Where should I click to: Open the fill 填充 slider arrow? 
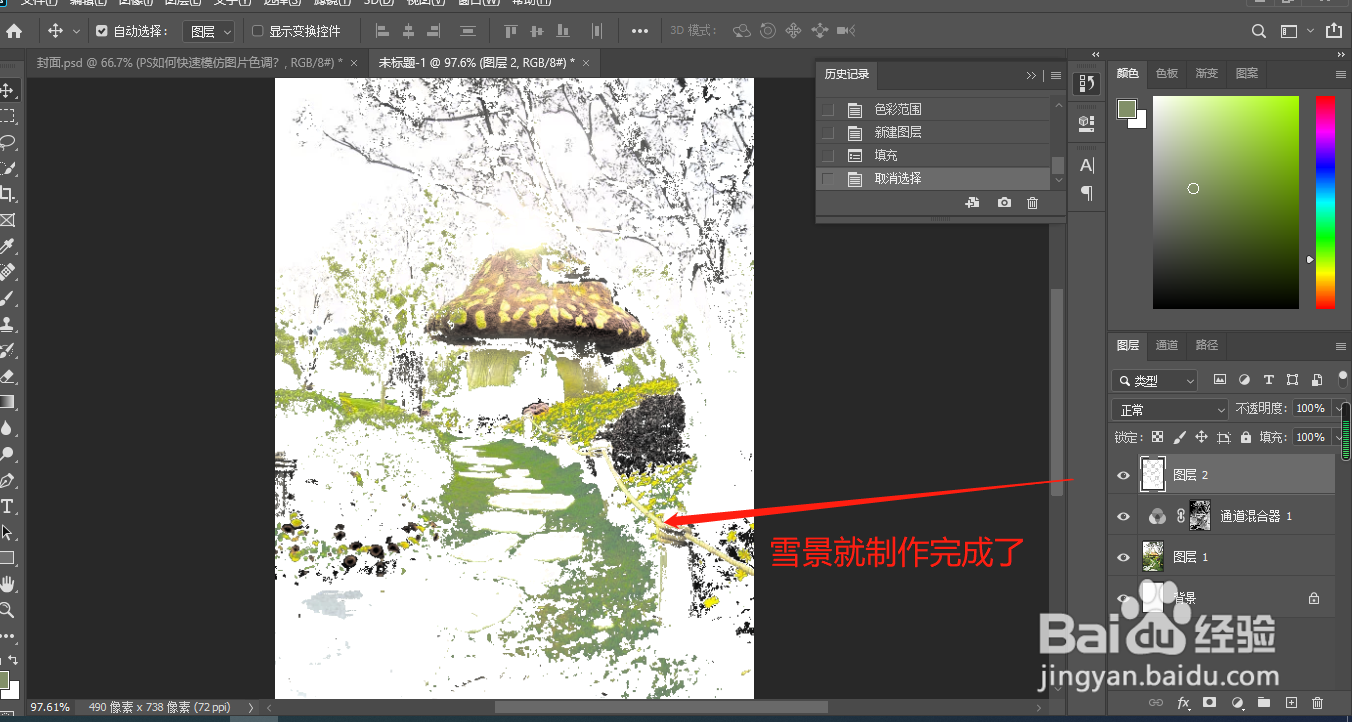click(x=1338, y=437)
